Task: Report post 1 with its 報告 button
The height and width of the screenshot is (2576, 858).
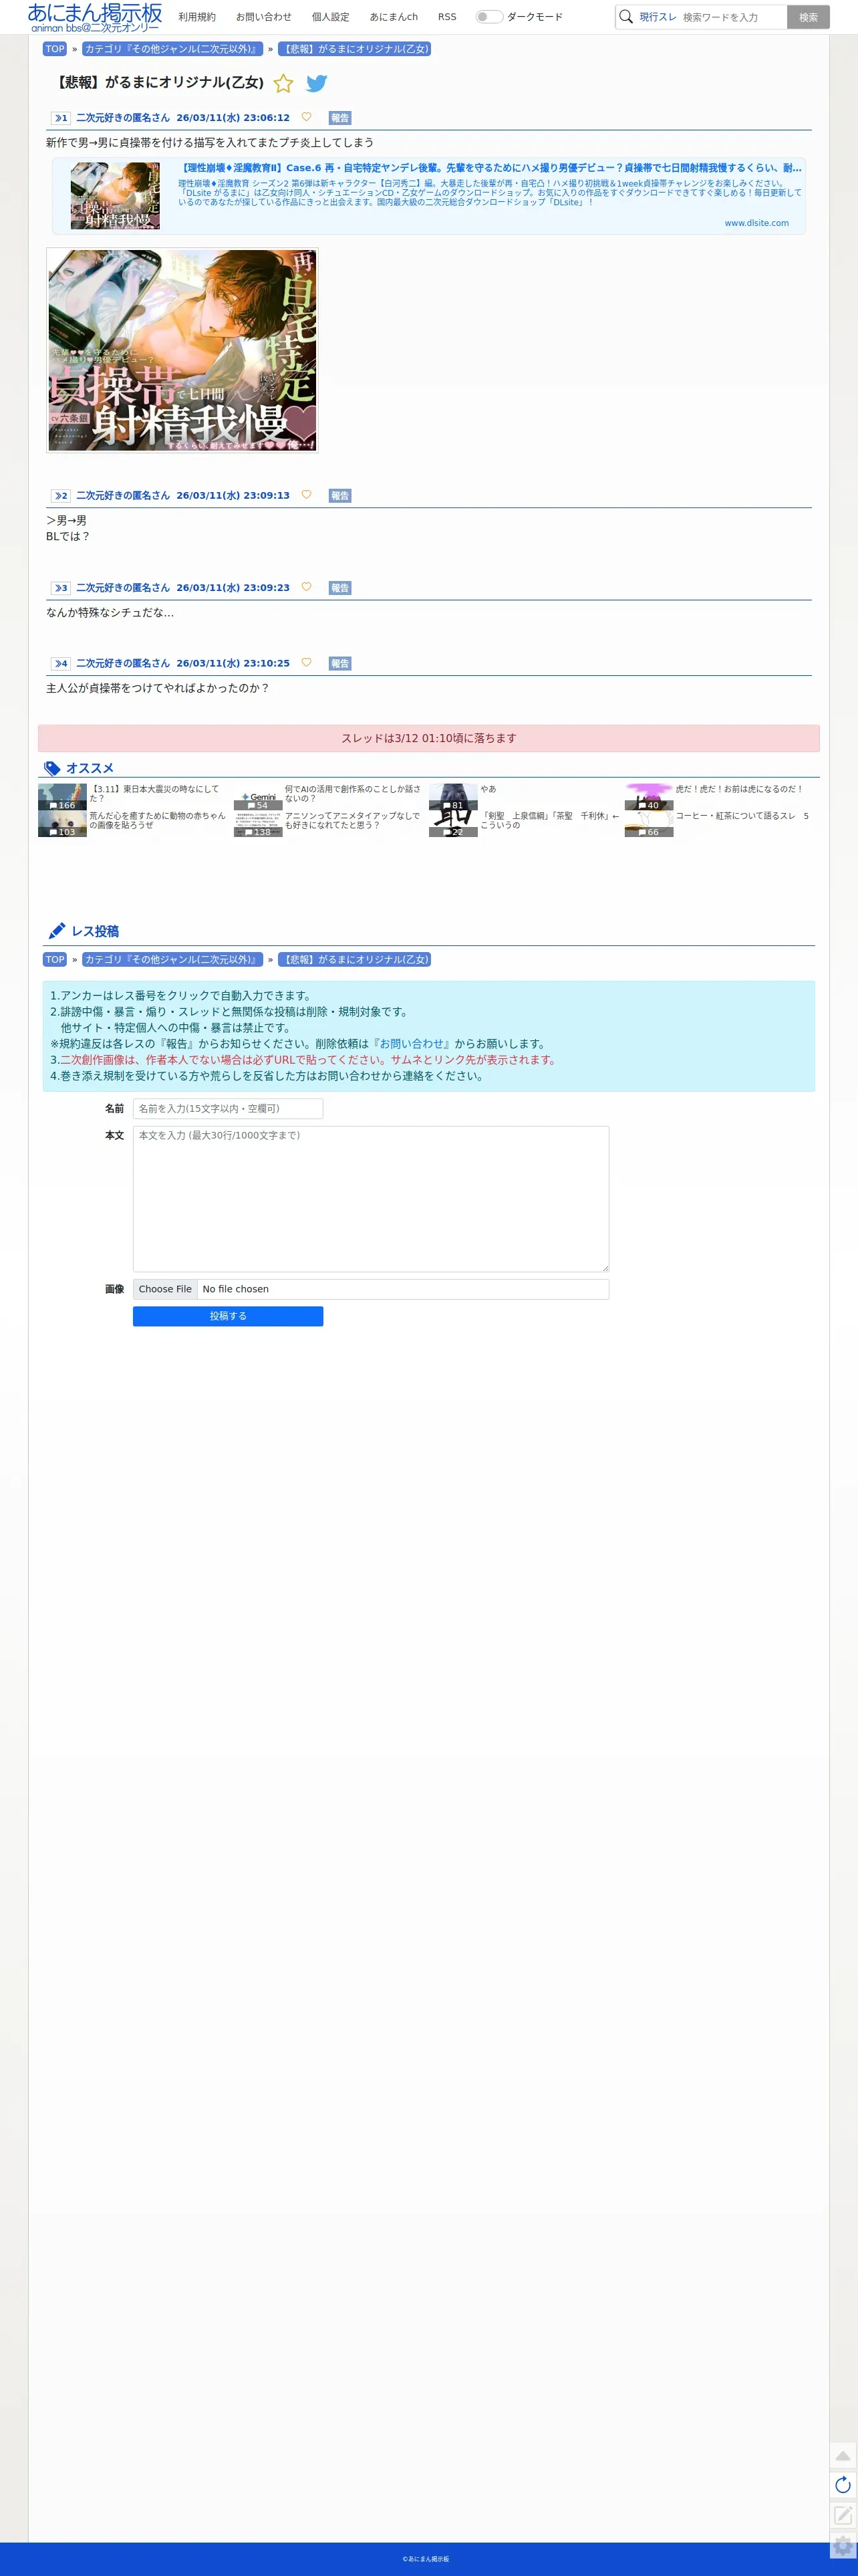Action: (x=340, y=118)
